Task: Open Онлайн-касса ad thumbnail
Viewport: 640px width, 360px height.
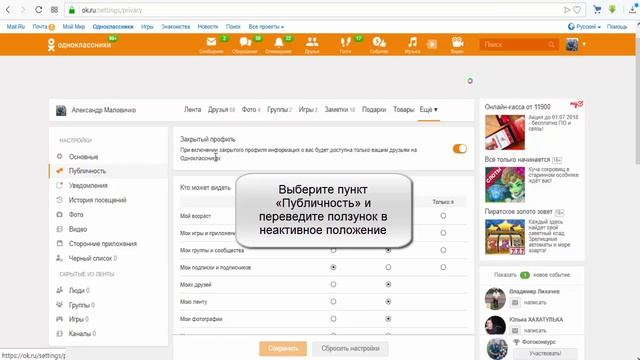Action: [x=505, y=132]
